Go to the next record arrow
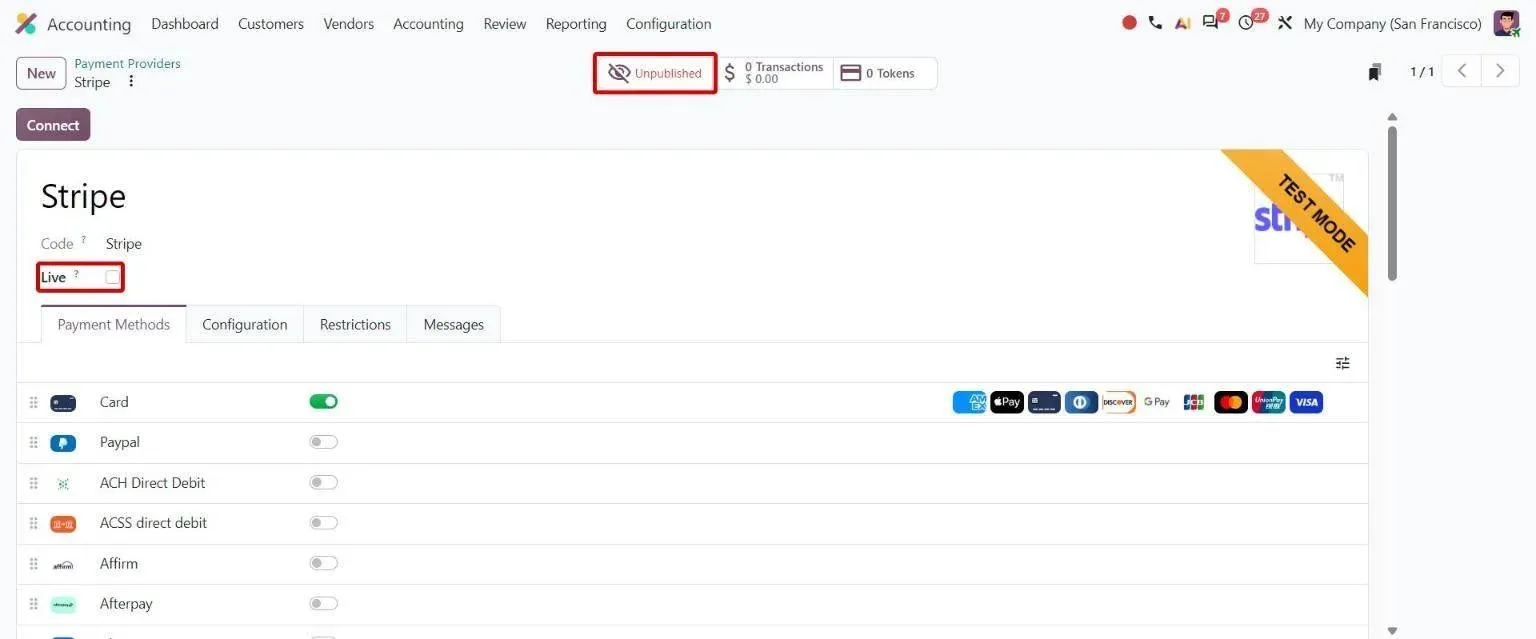1536x639 pixels. [1500, 71]
